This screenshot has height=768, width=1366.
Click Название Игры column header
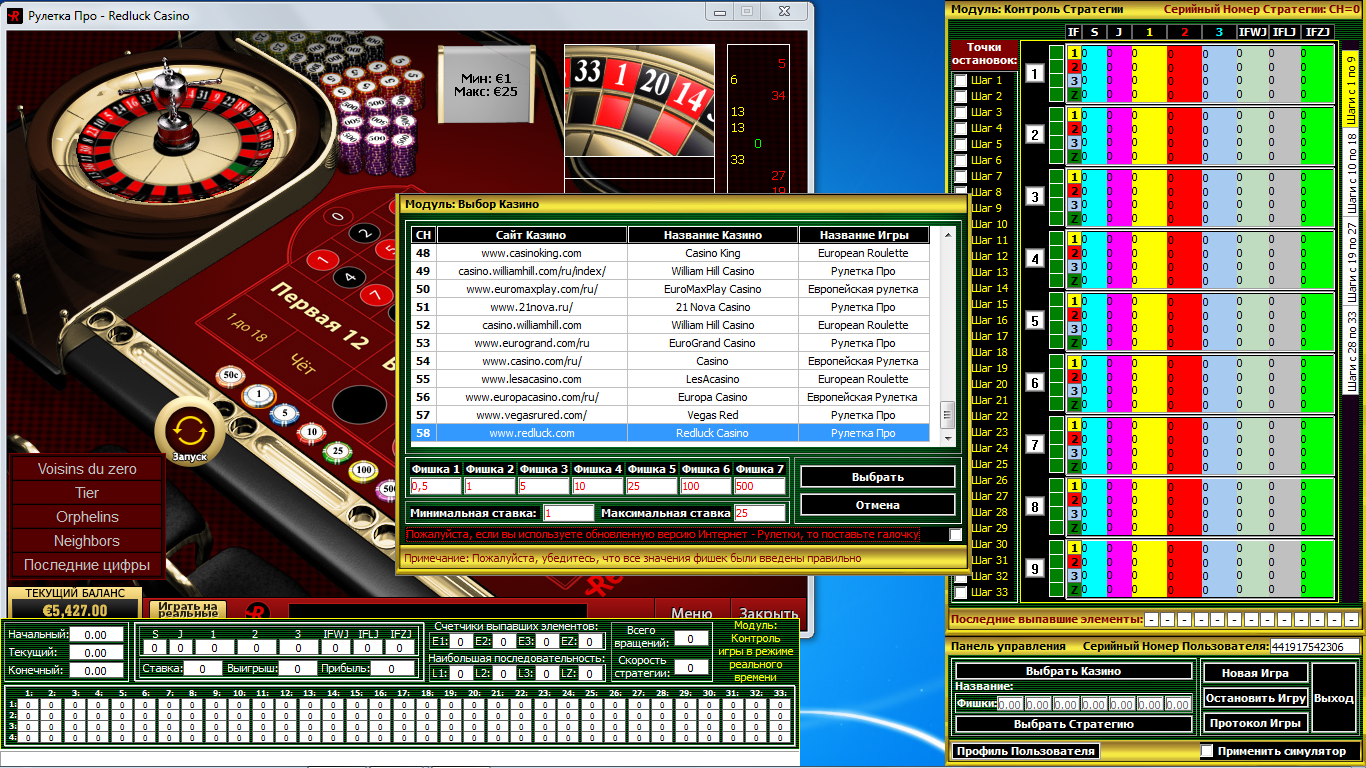click(x=864, y=235)
